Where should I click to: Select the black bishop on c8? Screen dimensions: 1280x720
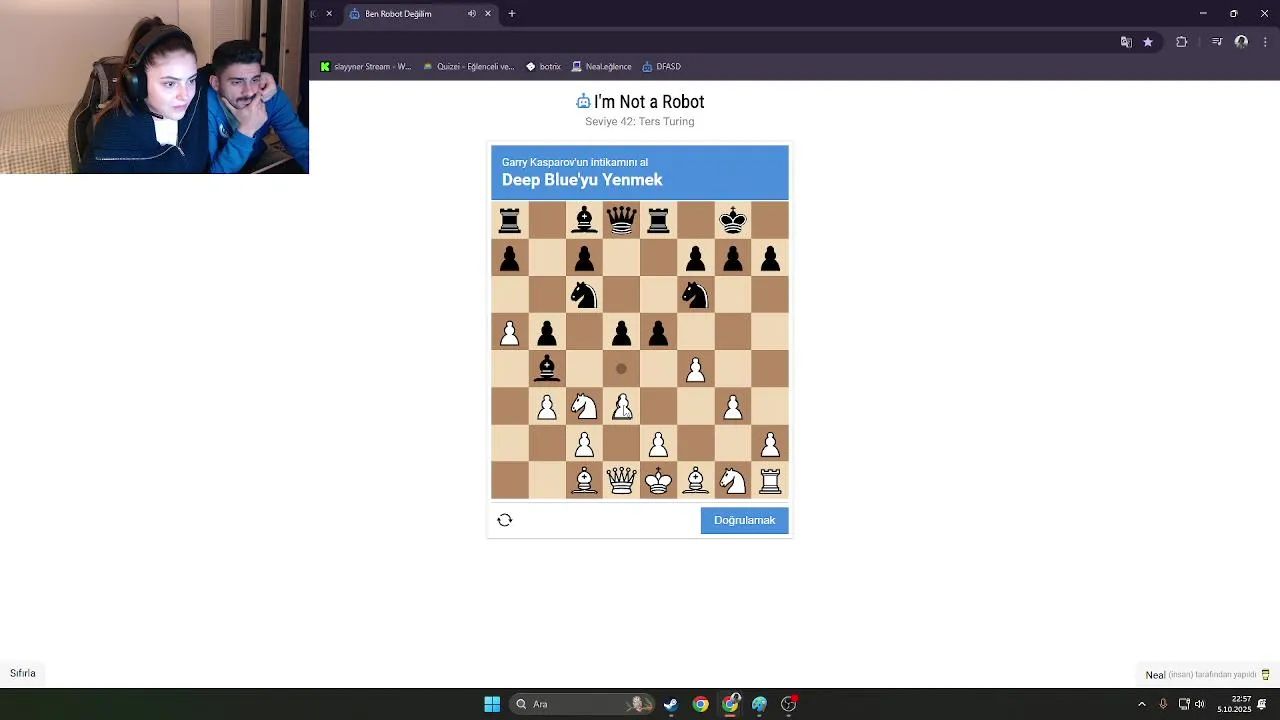[x=584, y=220]
